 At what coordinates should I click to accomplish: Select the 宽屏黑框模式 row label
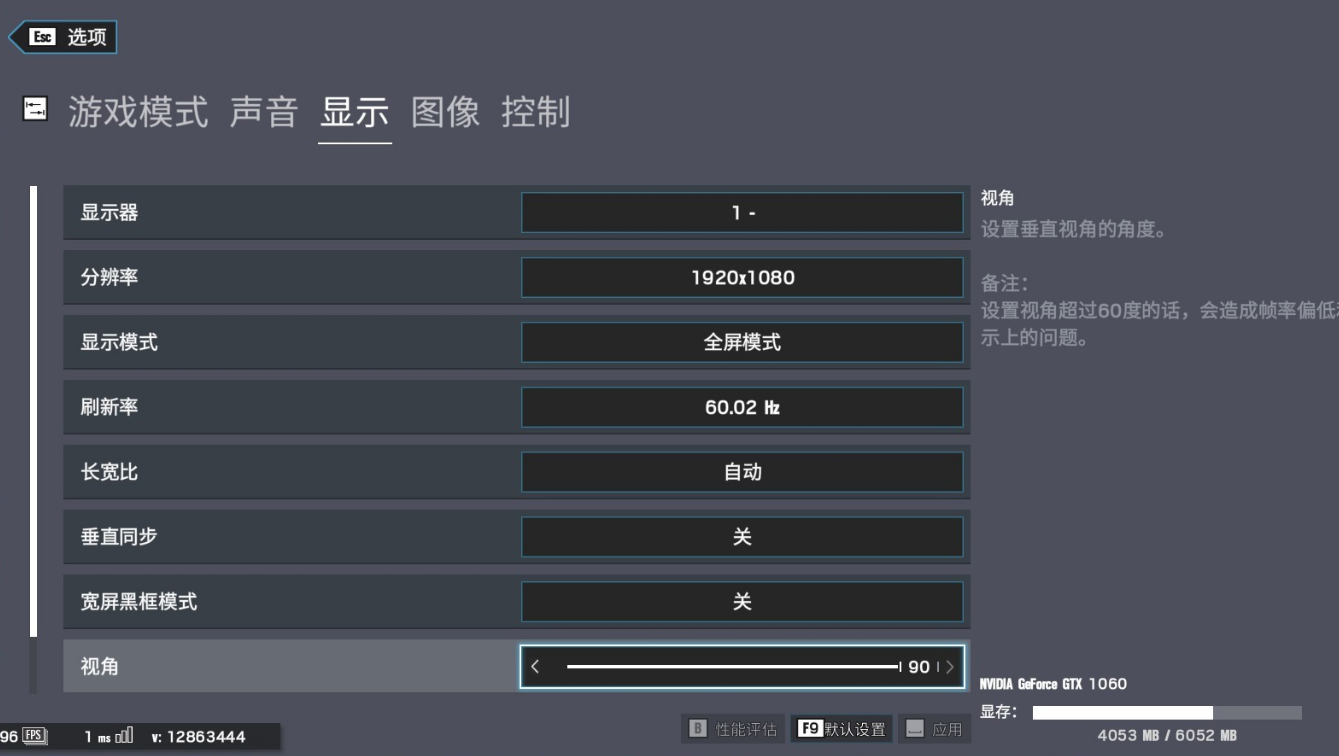138,602
